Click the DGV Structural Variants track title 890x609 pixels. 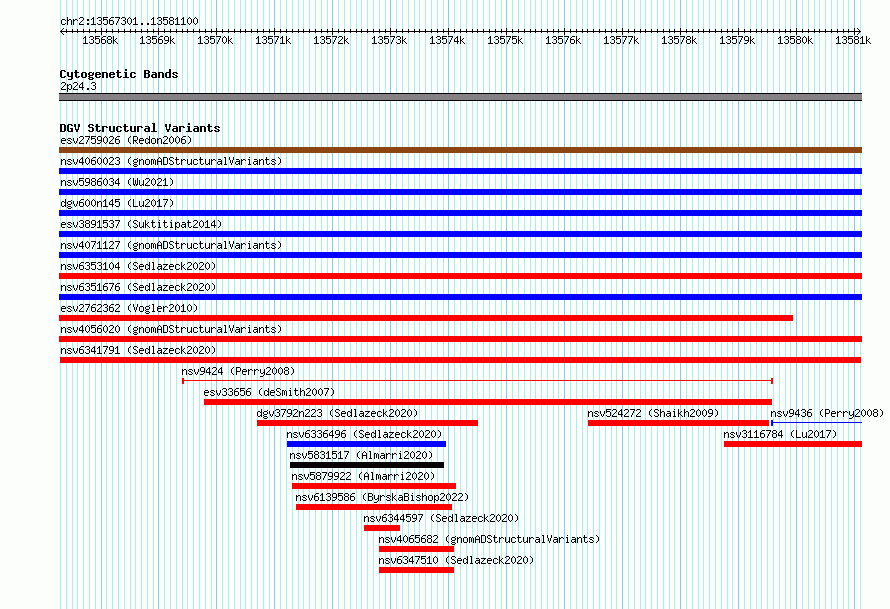pos(140,128)
